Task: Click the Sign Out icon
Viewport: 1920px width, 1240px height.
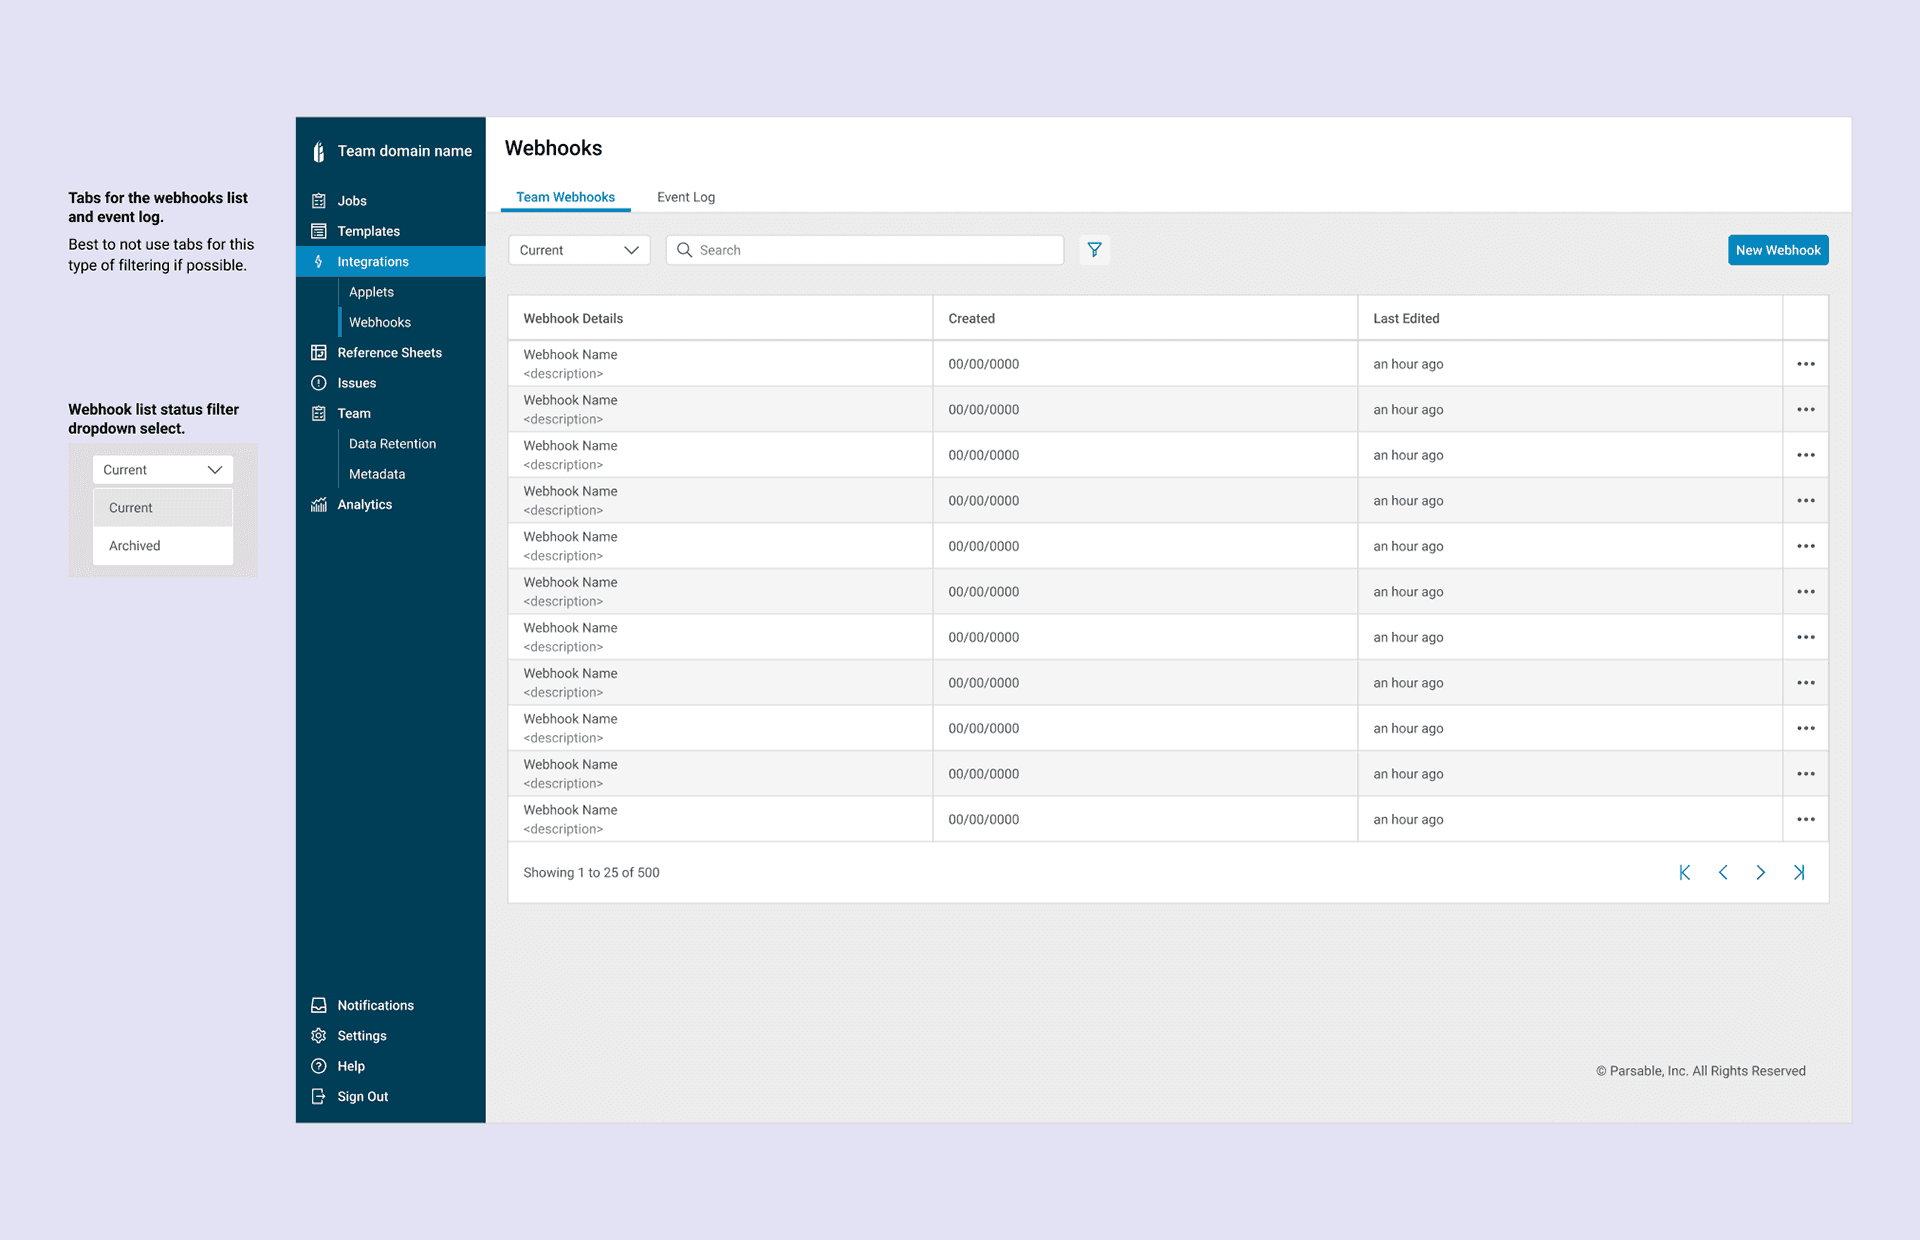Action: 319,1097
